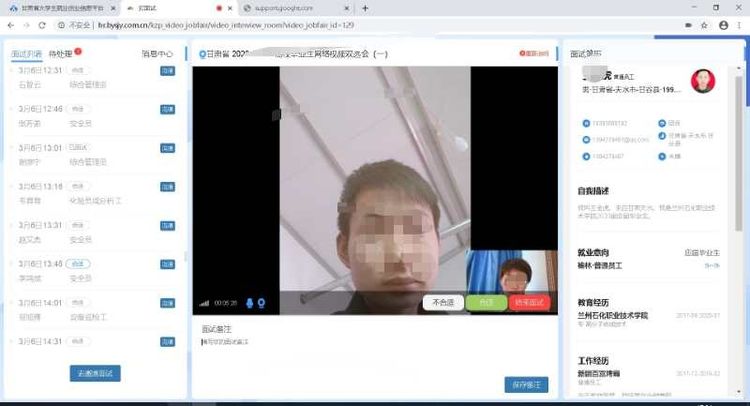This screenshot has height=406, width=750.
Task: Click the self-view video thumbnail
Action: (512, 272)
